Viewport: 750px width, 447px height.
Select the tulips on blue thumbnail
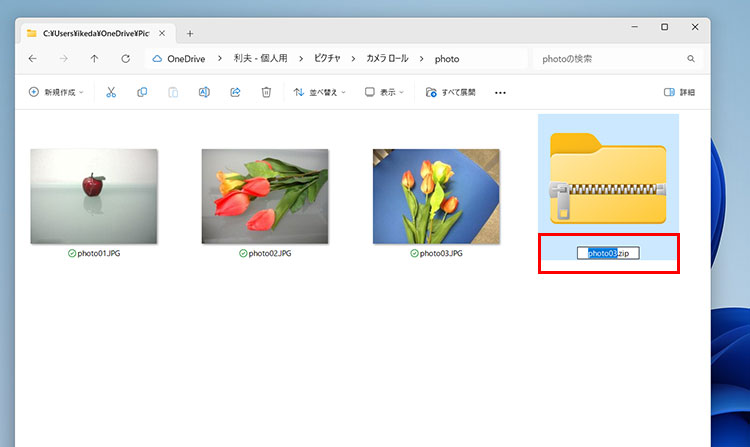coord(436,196)
